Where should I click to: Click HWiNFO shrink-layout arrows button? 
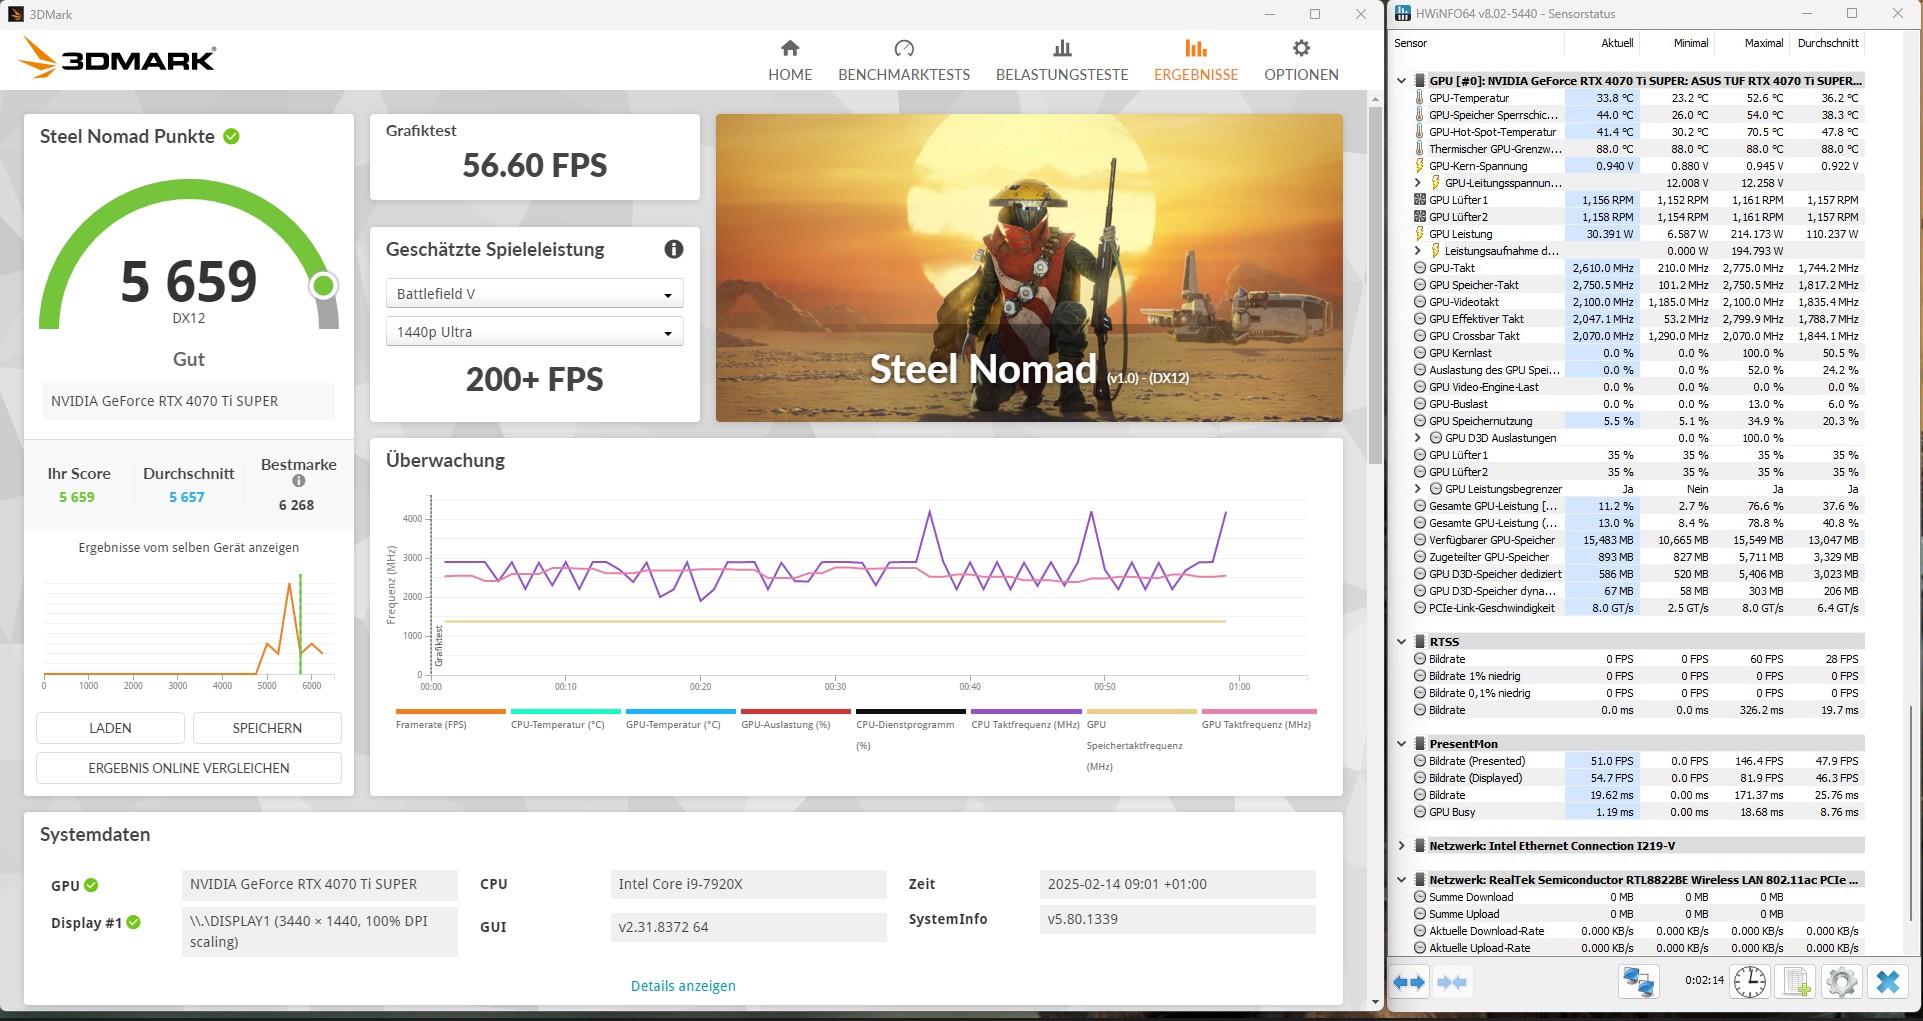1452,982
